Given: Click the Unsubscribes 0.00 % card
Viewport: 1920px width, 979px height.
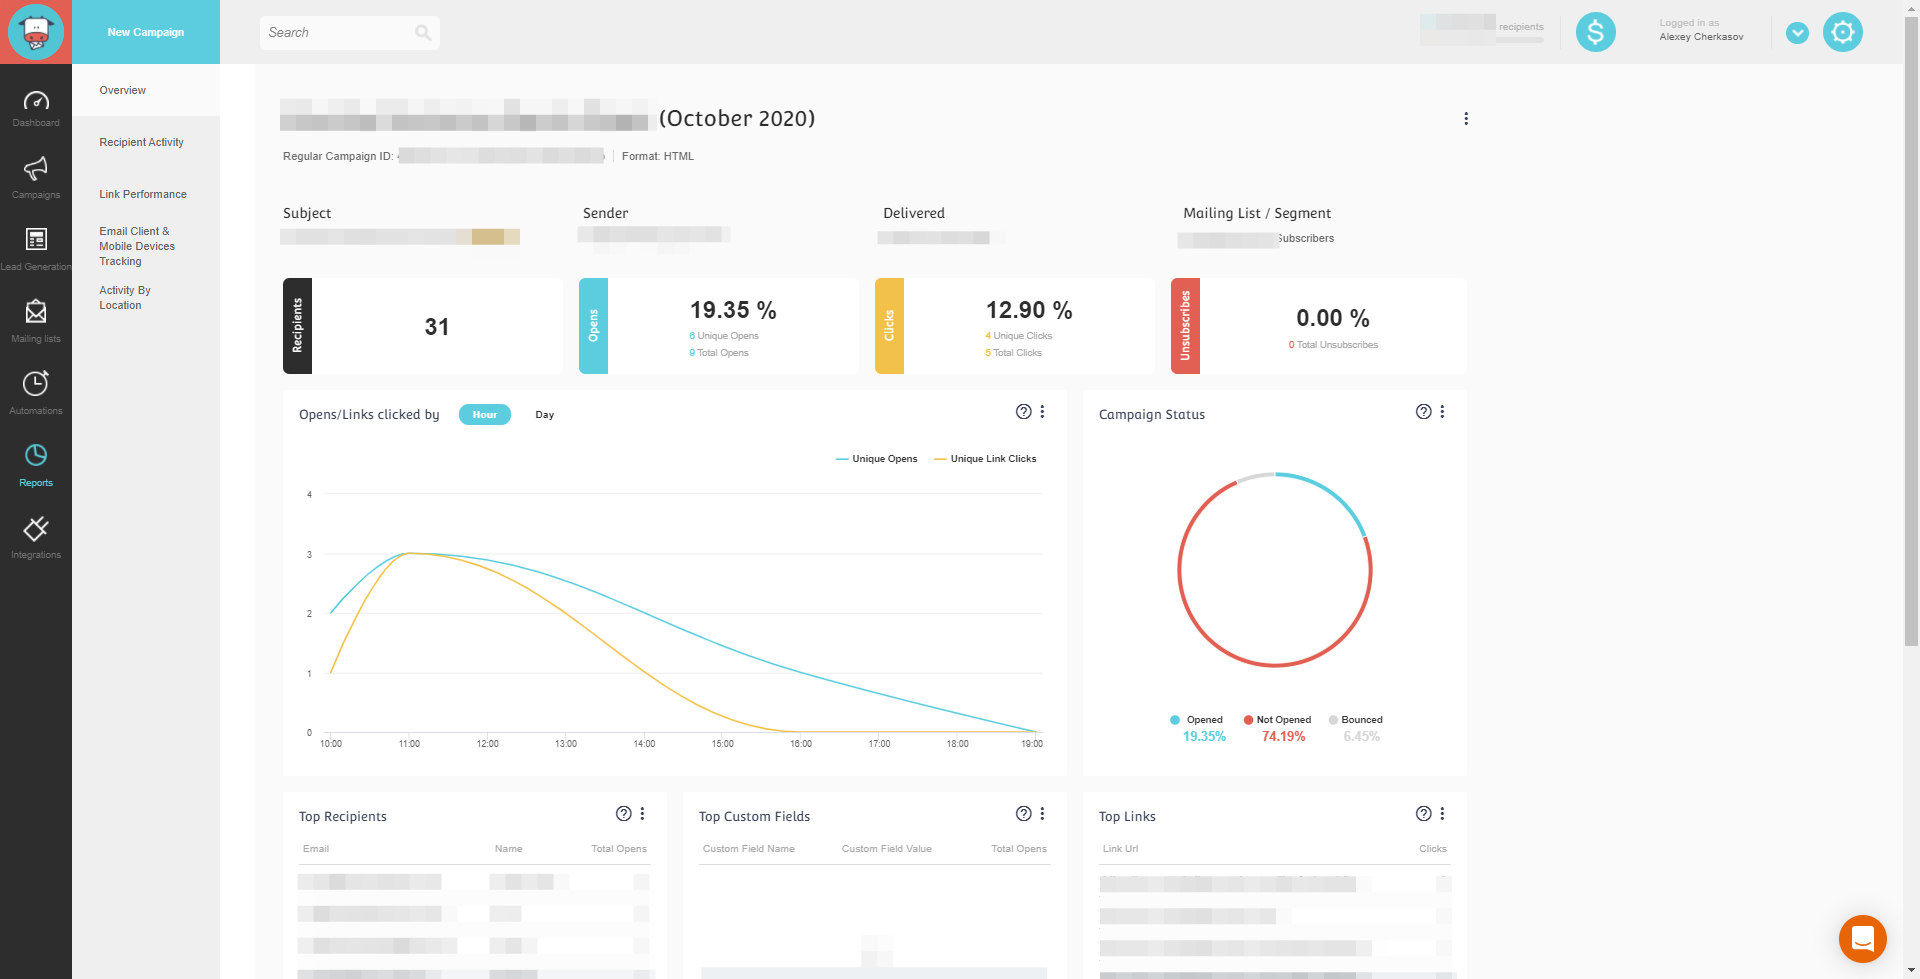Looking at the screenshot, I should pos(1319,326).
